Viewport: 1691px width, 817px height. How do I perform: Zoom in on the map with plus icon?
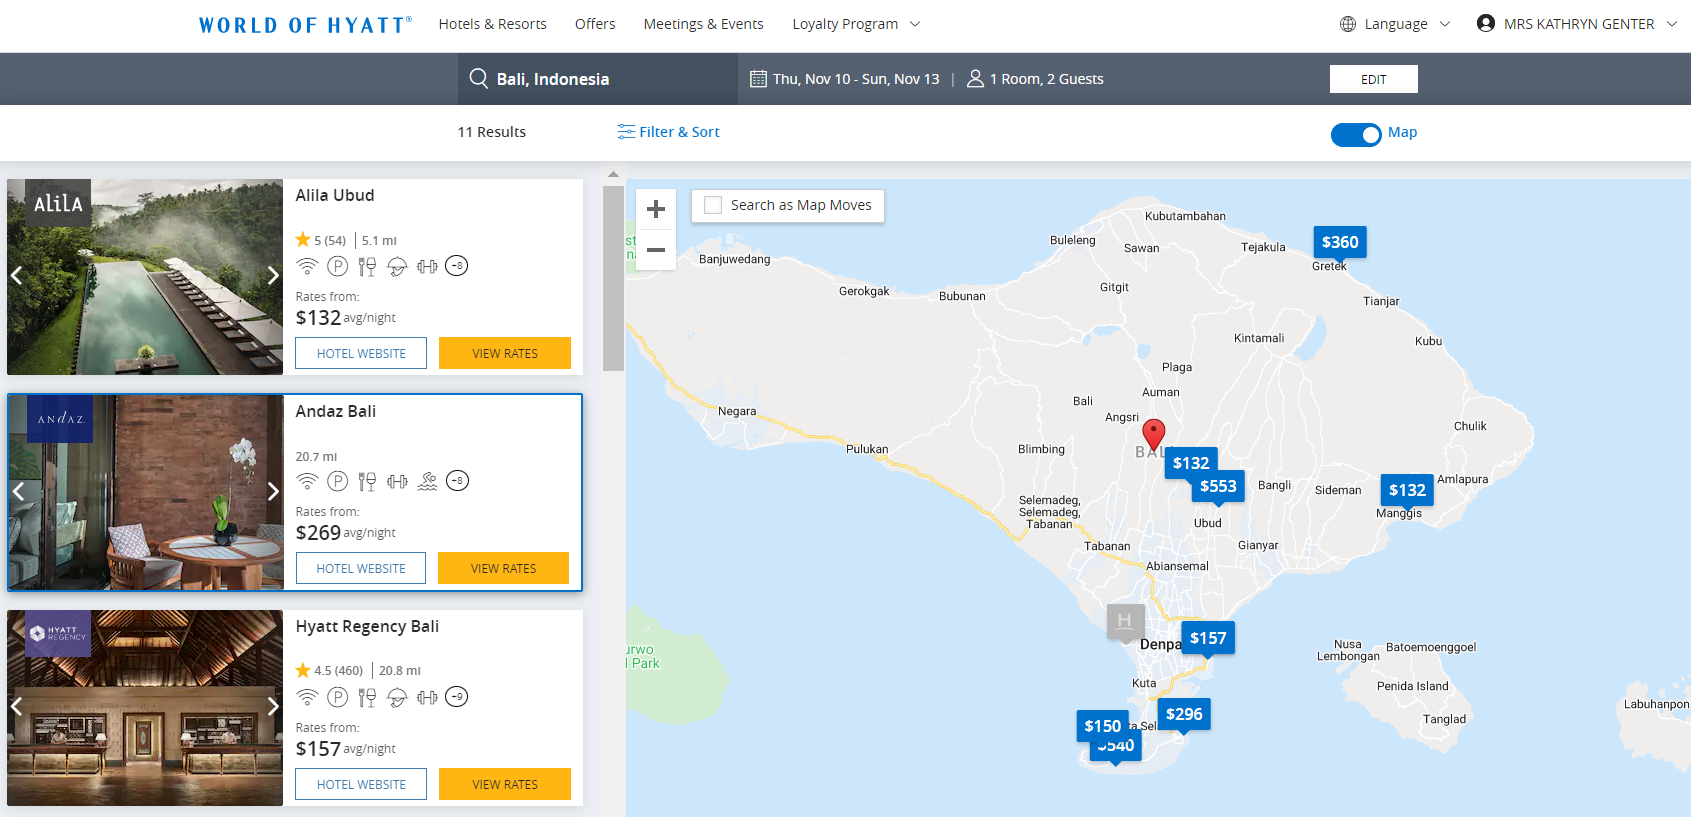coord(656,209)
